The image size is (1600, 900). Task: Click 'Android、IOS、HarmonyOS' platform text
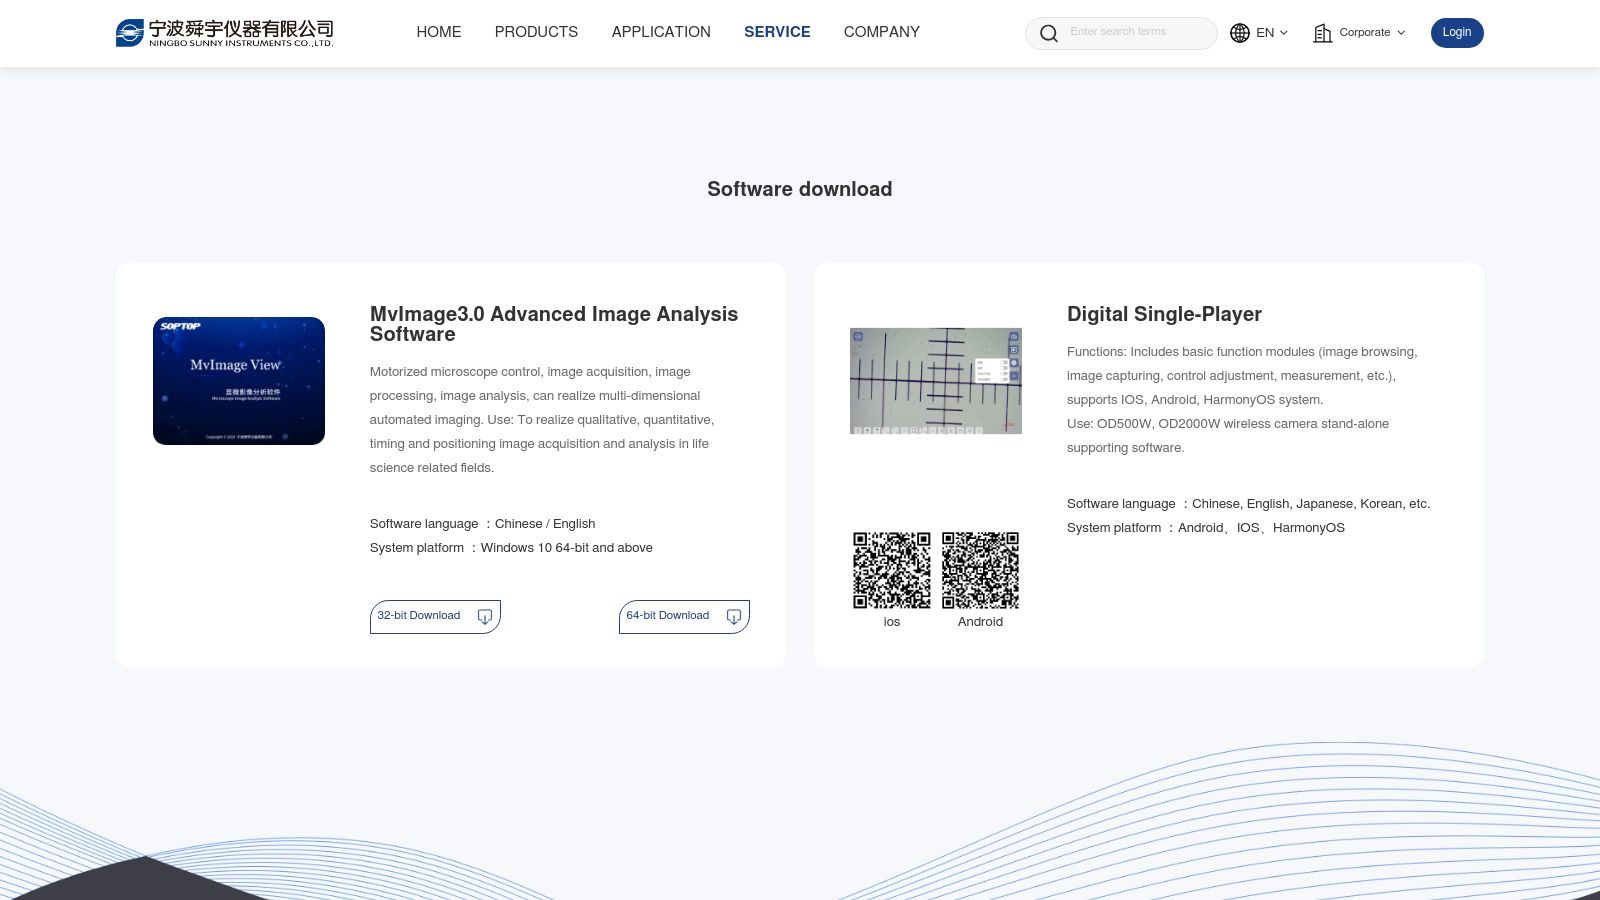pyautogui.click(x=1261, y=528)
